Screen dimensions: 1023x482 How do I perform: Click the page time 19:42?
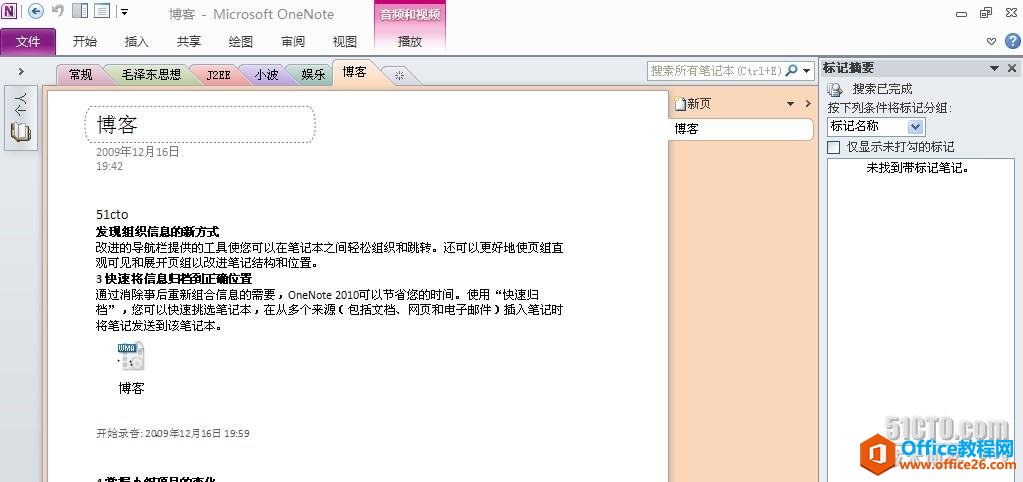pos(110,166)
